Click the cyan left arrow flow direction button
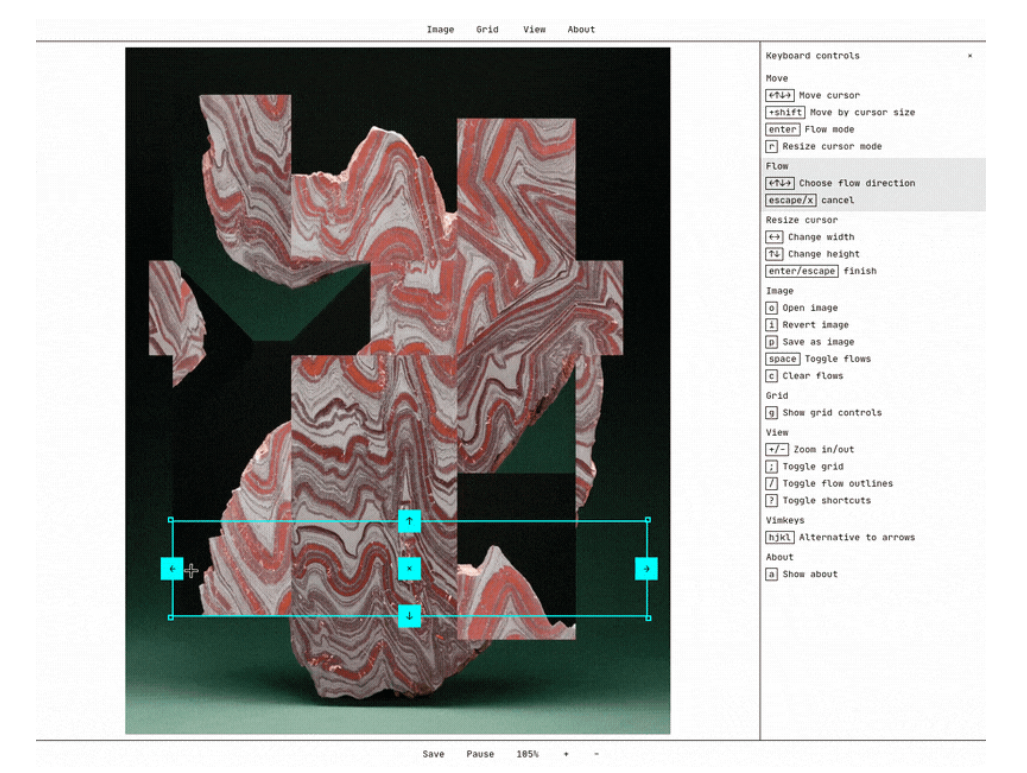The image size is (1027, 773). tap(172, 569)
